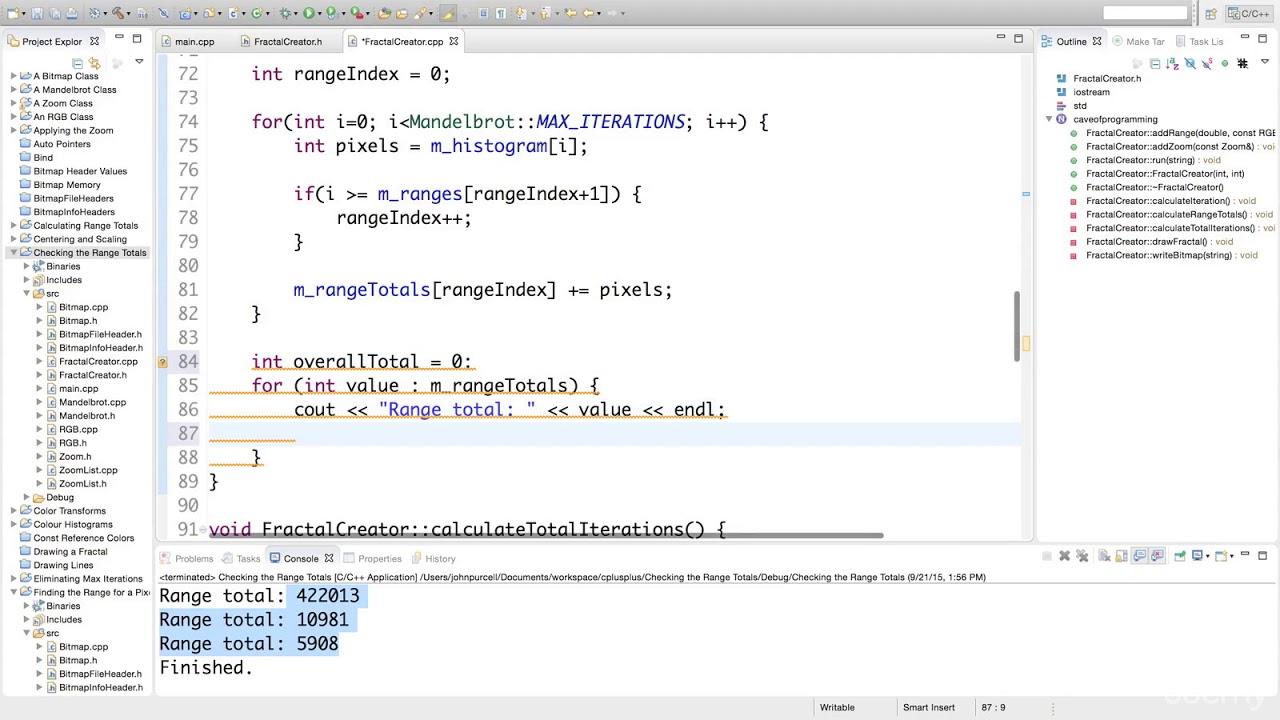This screenshot has height=720, width=1280.
Task: Expand the Color Transforms project
Action: pos(14,511)
